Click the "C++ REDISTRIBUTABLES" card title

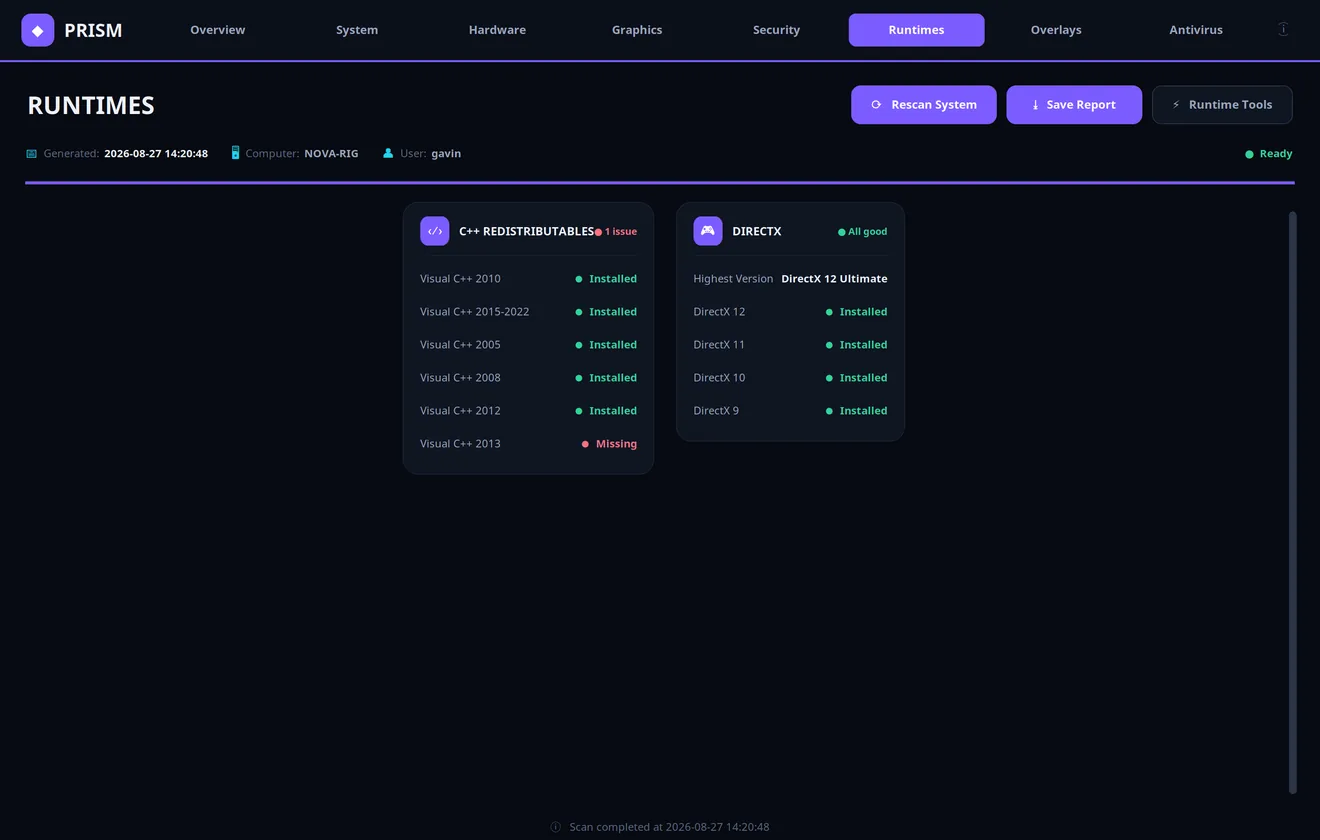point(526,231)
